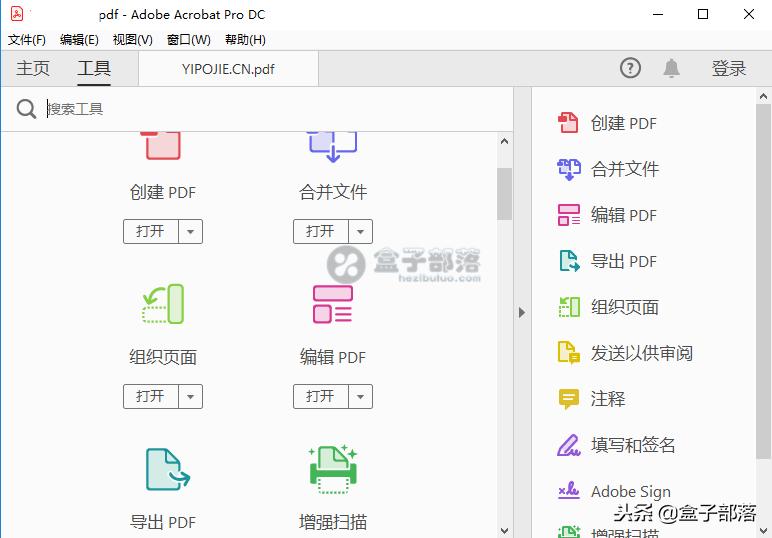Click the tools list scroll down arrow
The height and width of the screenshot is (538, 772).
tap(504, 531)
